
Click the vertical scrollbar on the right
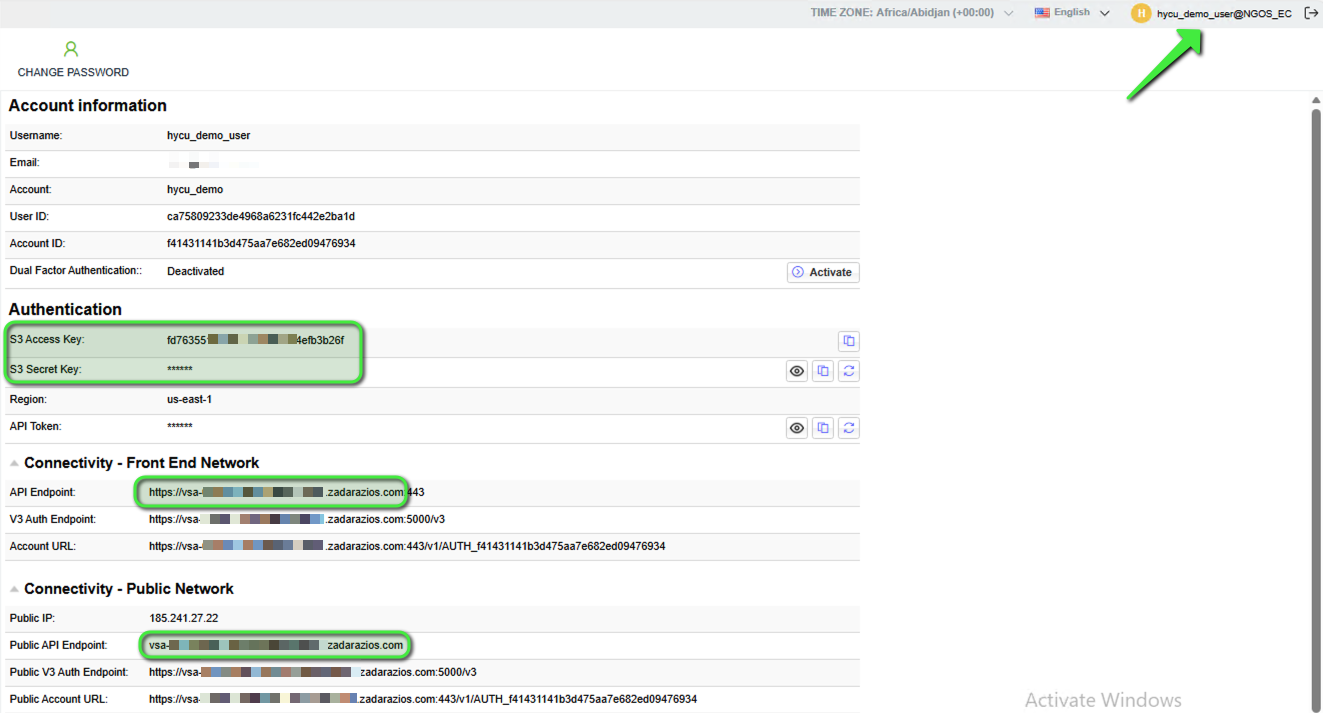[x=1315, y=400]
